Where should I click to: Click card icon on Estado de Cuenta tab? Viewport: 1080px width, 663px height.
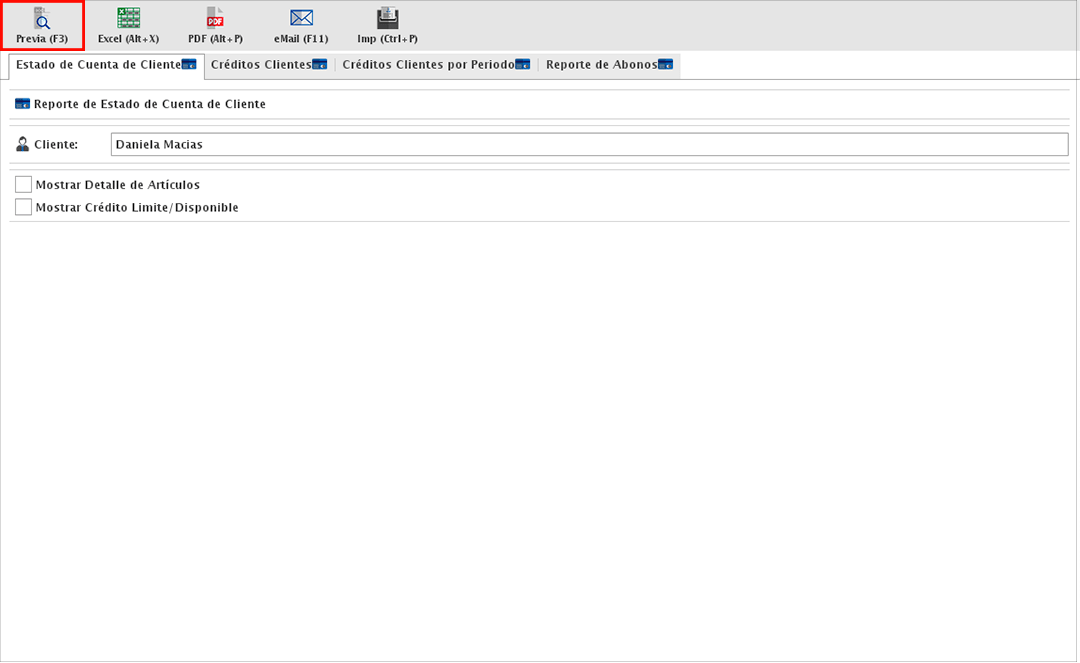coord(189,65)
